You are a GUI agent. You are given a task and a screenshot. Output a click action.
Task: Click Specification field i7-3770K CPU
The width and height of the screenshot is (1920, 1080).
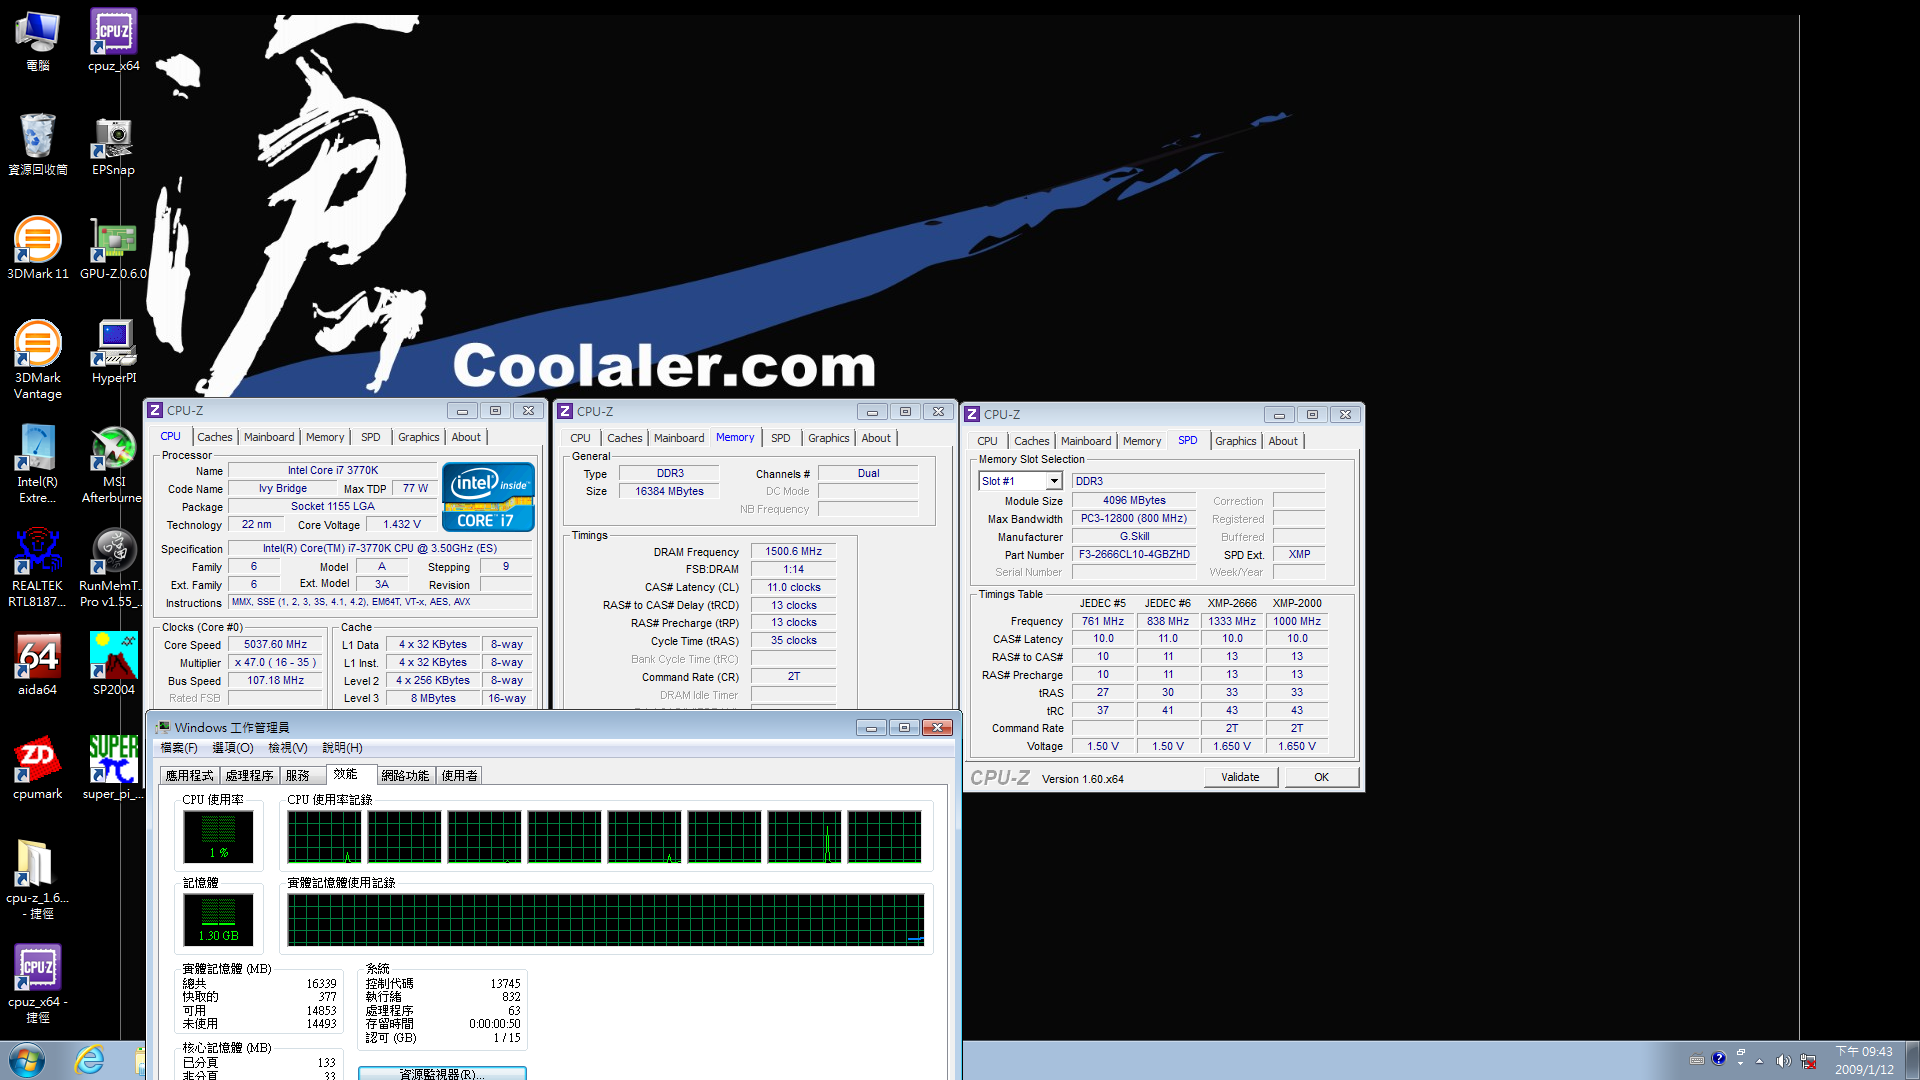pos(379,549)
